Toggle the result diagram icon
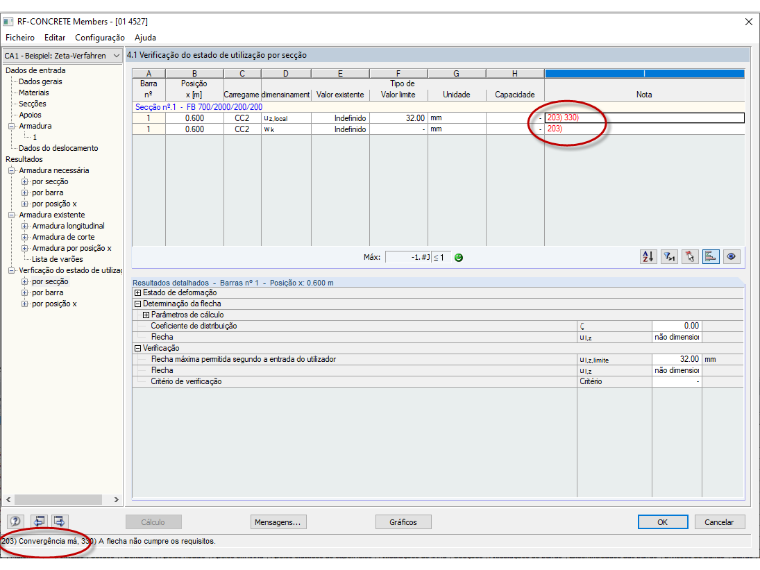 tap(711, 256)
